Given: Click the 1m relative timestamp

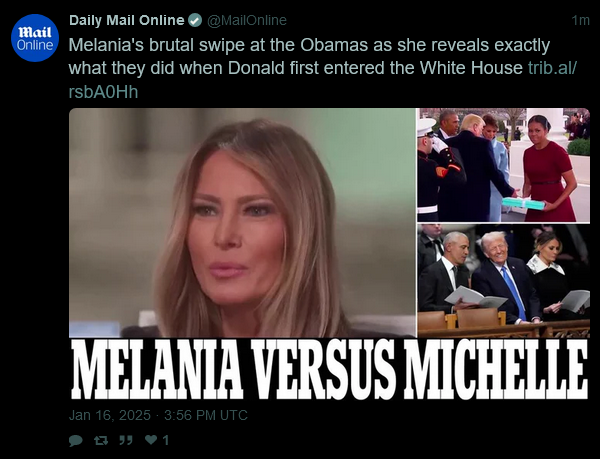Looking at the screenshot, I should [580, 20].
